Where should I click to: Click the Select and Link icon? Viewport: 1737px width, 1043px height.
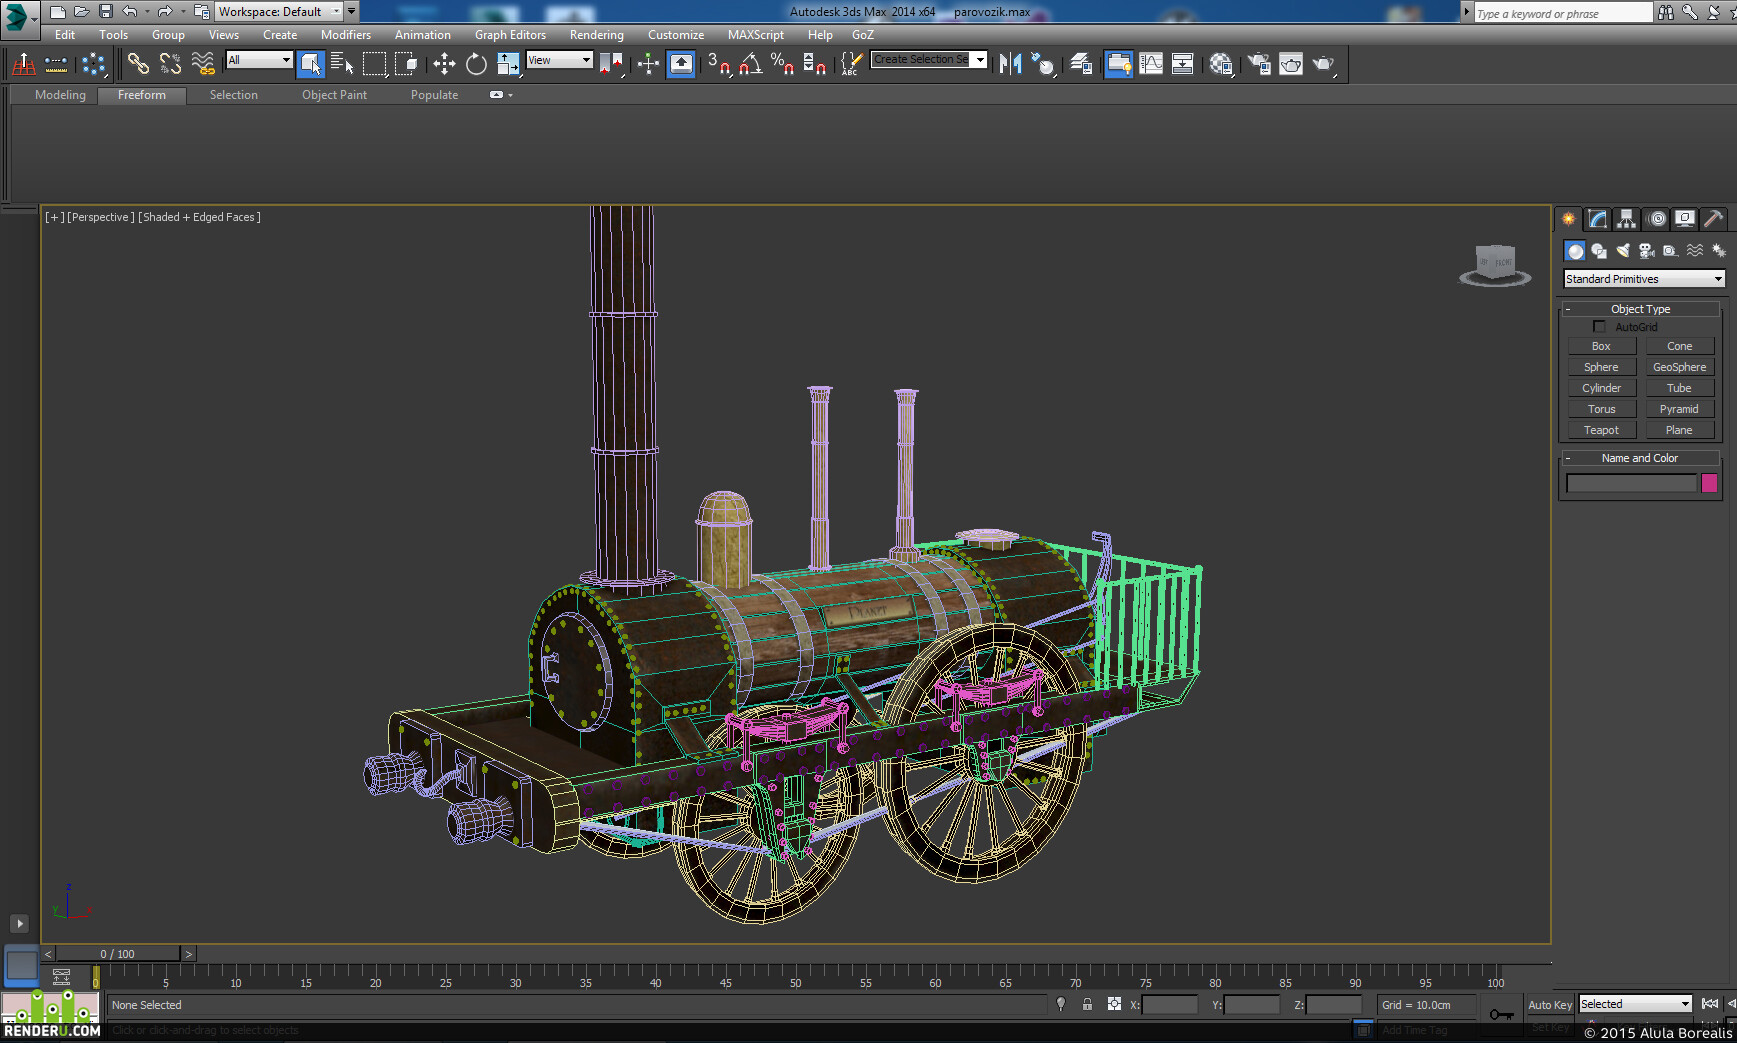138,64
